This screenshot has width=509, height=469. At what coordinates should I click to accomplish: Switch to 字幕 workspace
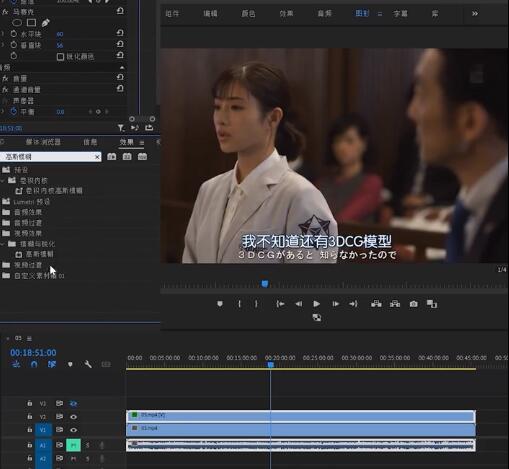(x=400, y=14)
